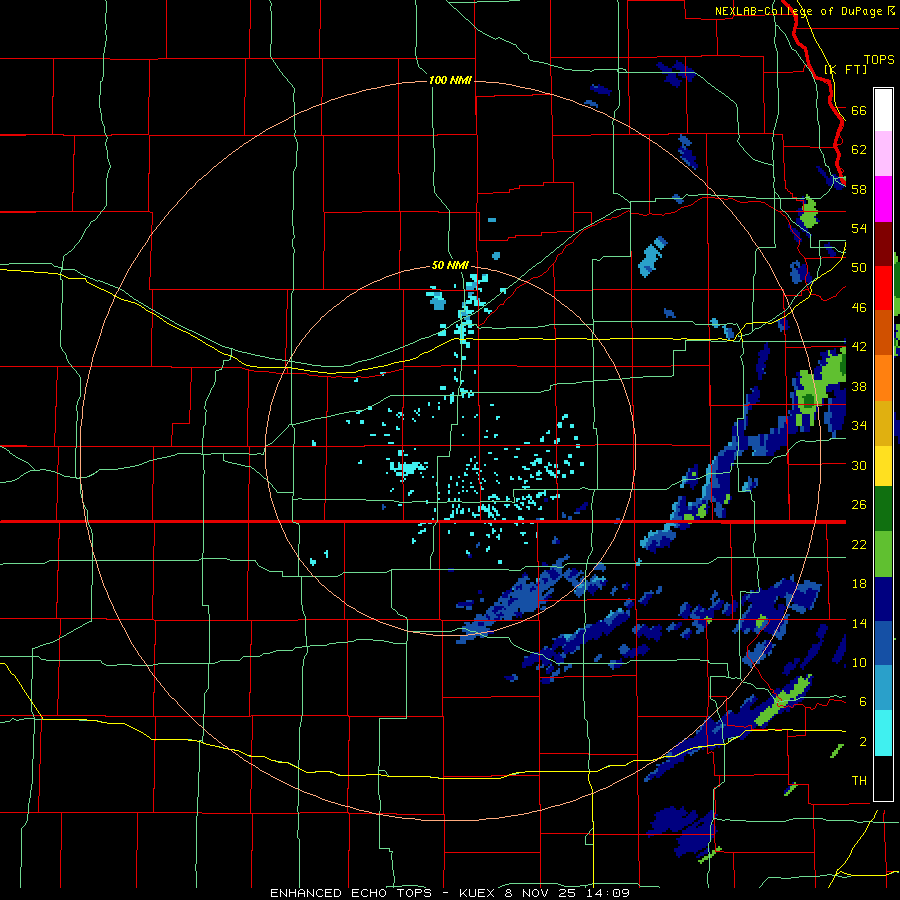This screenshot has width=900, height=900.
Task: Click the 42 value on the legend
Action: click(859, 346)
